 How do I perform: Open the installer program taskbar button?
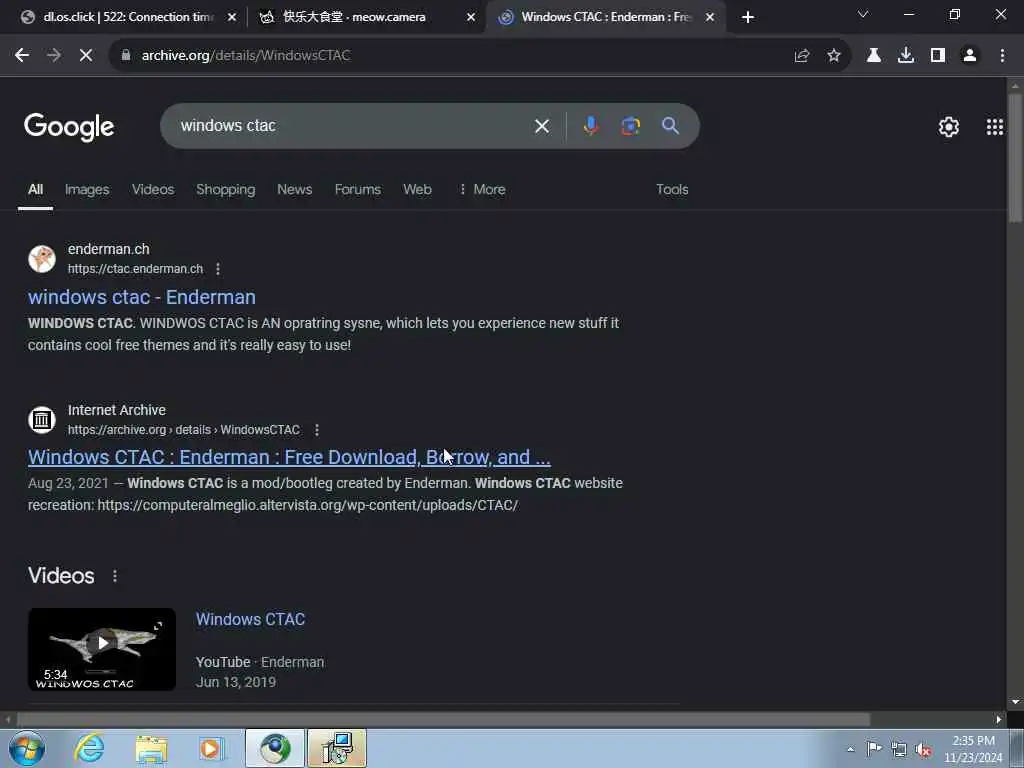[x=336, y=748]
